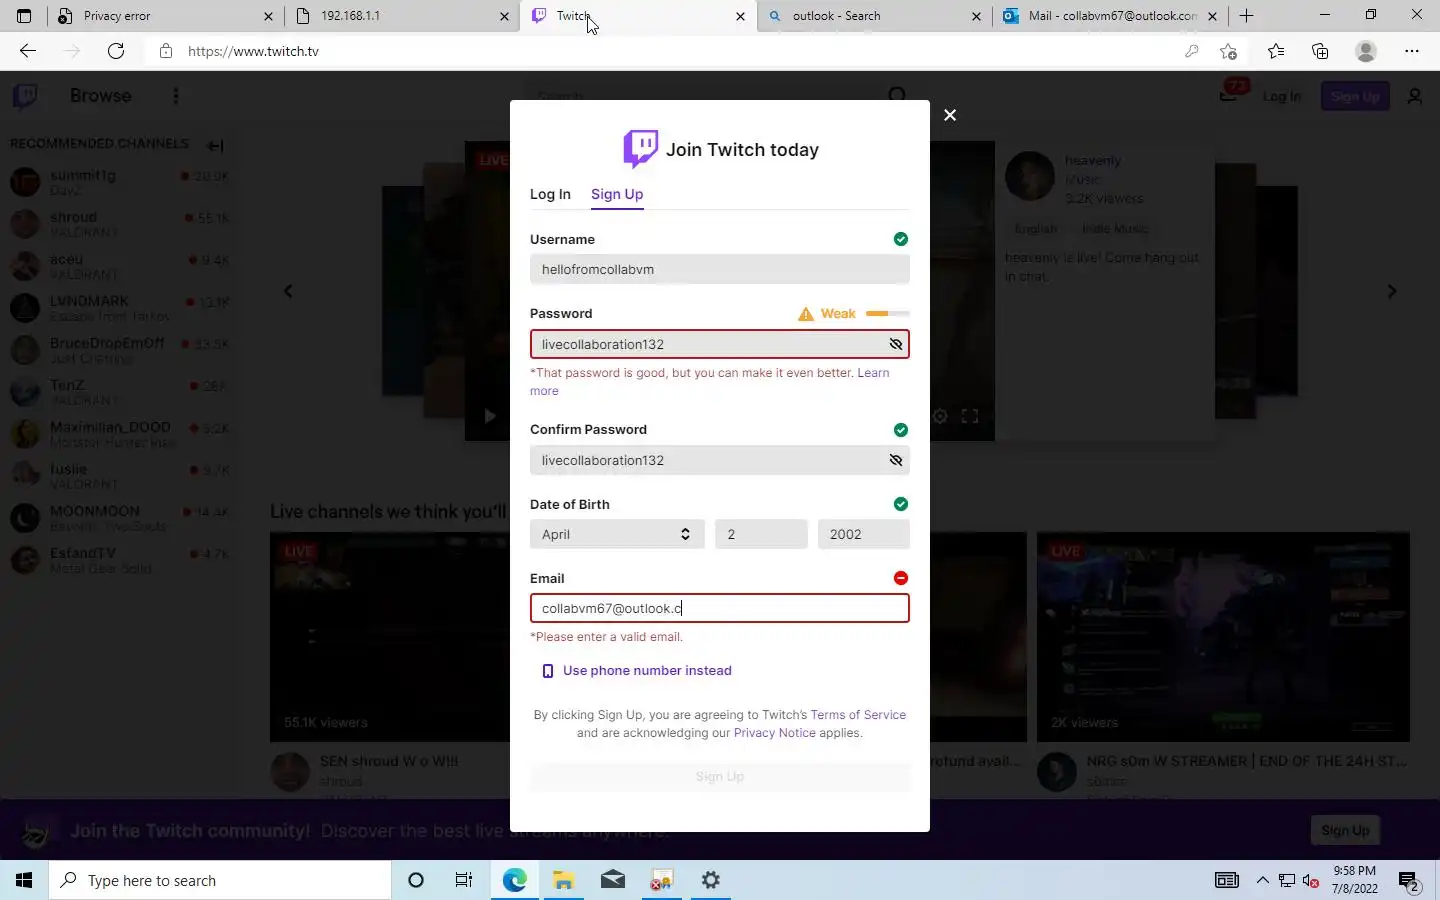Image resolution: width=1440 pixels, height=900 pixels.
Task: Click the Twitch logo in signup dialog
Action: tap(641, 149)
